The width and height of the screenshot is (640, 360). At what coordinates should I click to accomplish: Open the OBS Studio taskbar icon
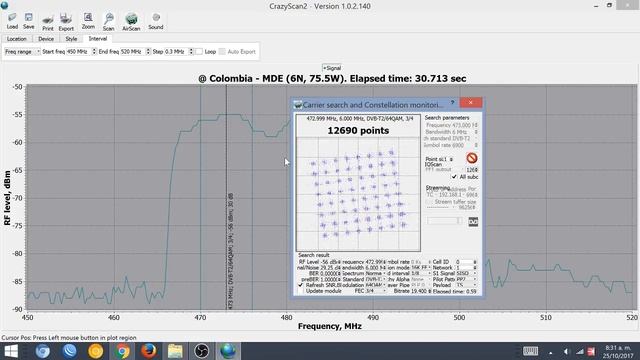coord(201,351)
